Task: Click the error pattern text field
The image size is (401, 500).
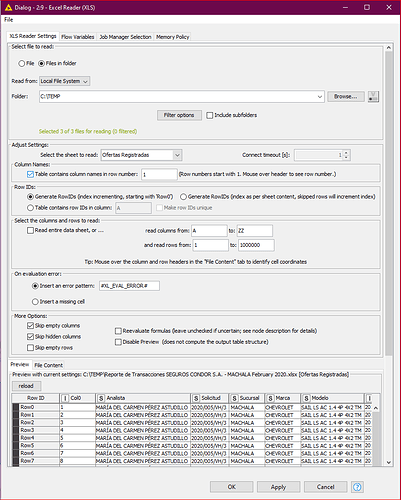Action: click(129, 286)
